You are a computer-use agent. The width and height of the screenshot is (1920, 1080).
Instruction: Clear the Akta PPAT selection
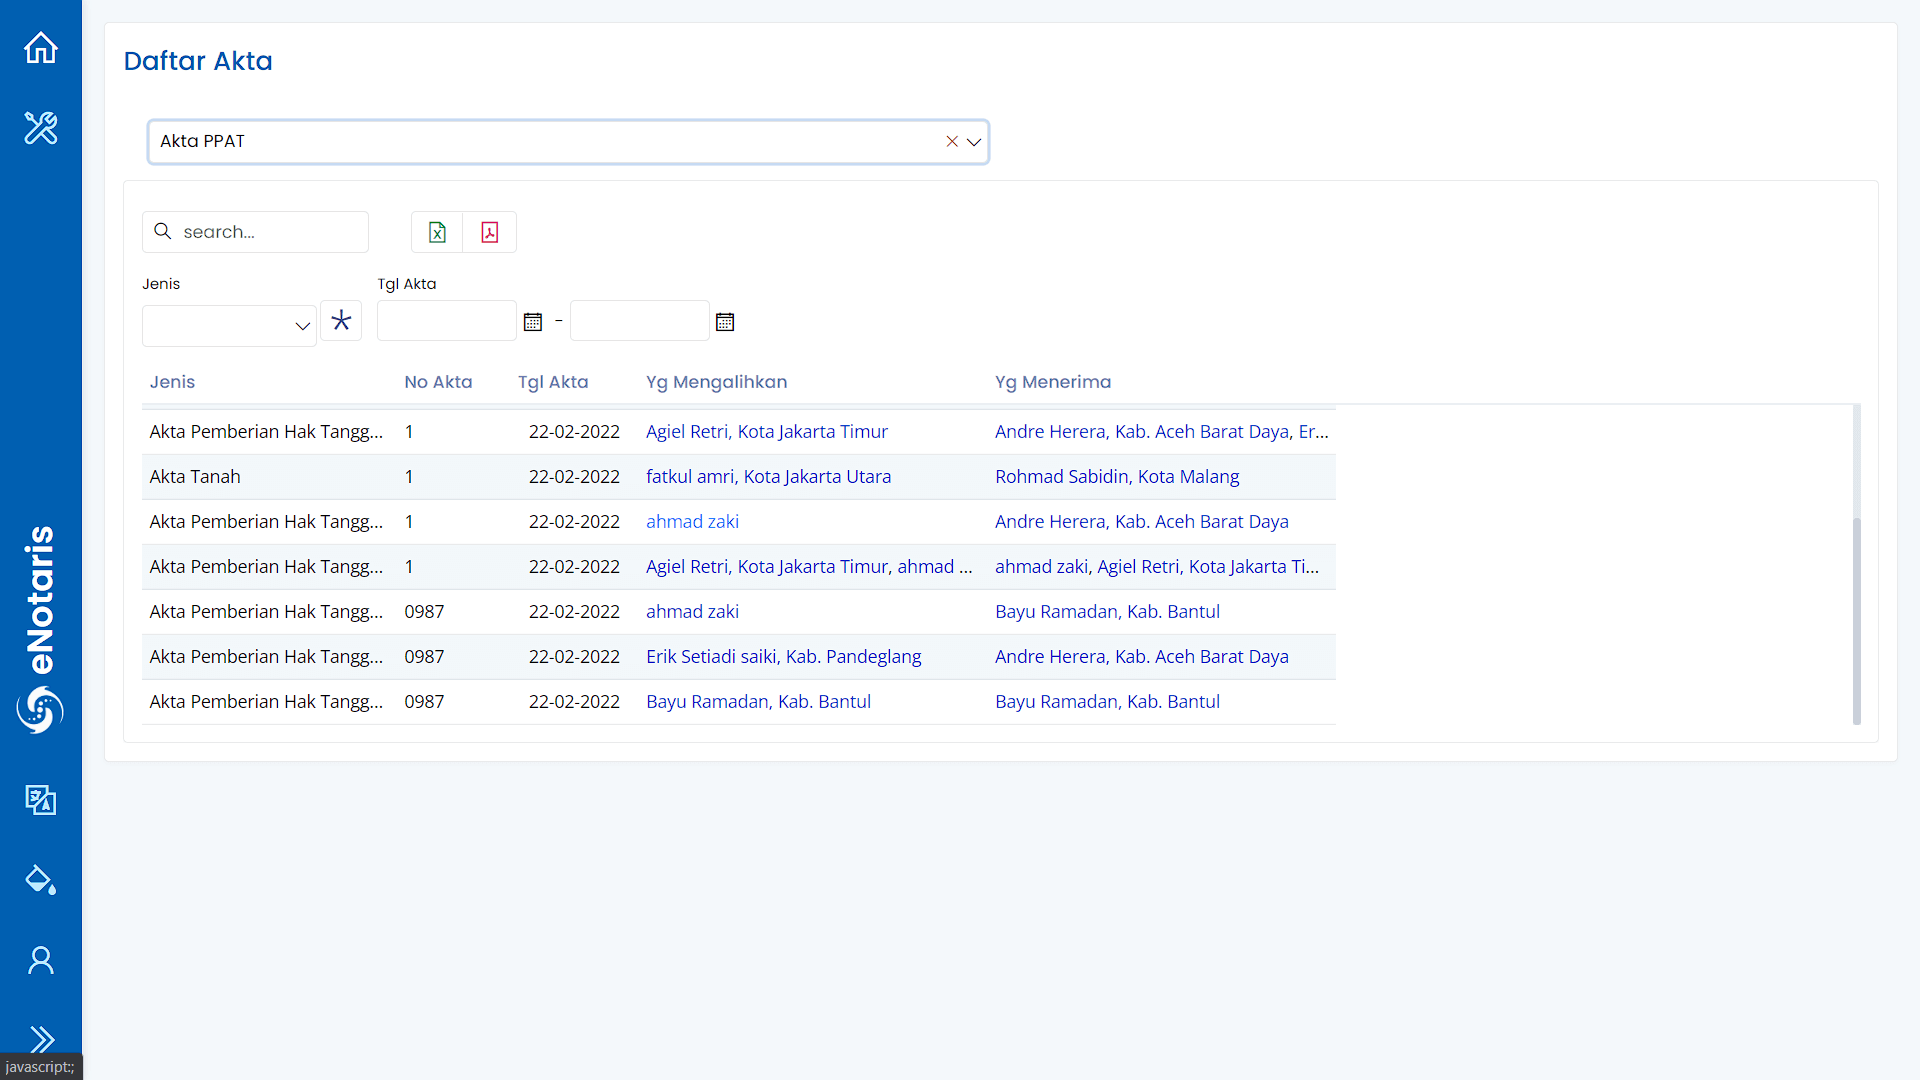pyautogui.click(x=952, y=142)
